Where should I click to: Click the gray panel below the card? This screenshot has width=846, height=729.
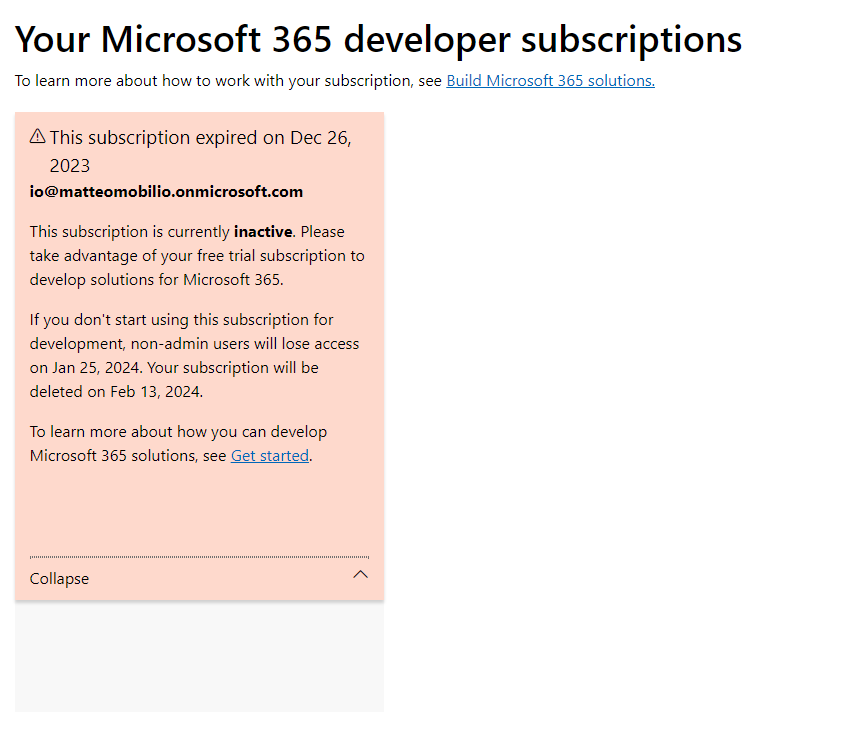199,655
